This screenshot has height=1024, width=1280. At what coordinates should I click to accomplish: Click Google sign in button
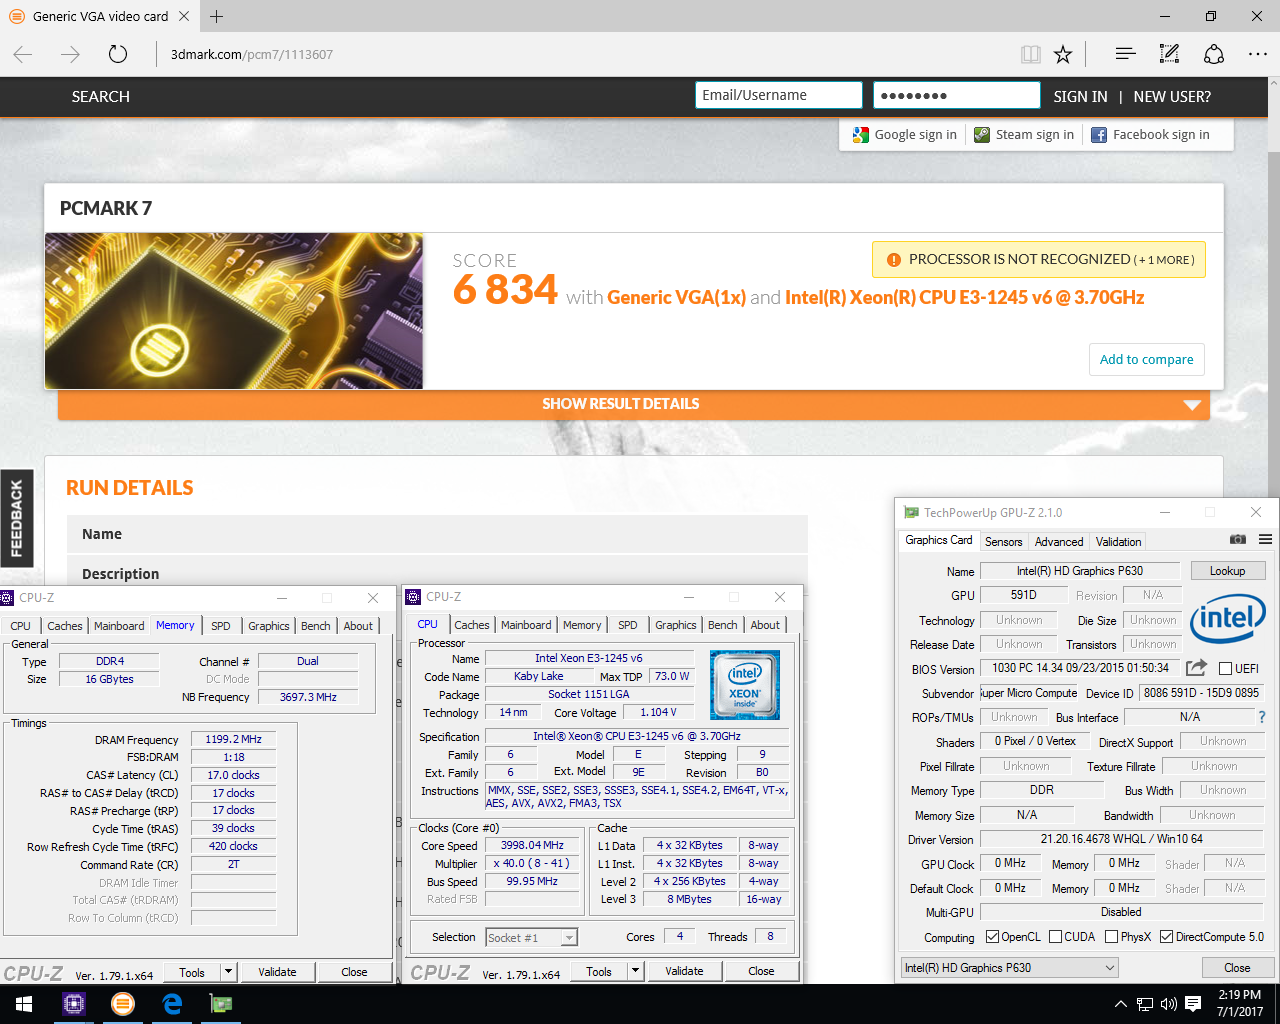coord(905,135)
